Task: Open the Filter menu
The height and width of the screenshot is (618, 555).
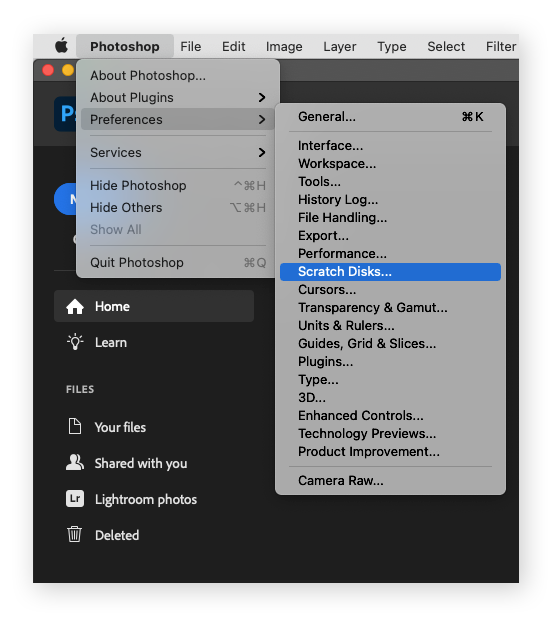Action: pos(501,46)
